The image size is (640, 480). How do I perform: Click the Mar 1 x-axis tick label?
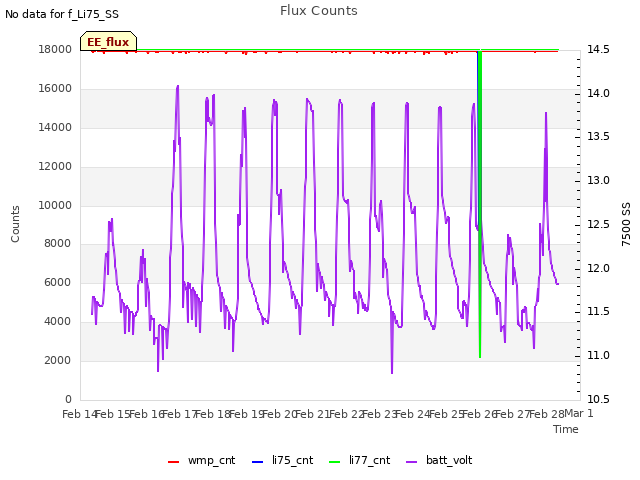tap(579, 413)
